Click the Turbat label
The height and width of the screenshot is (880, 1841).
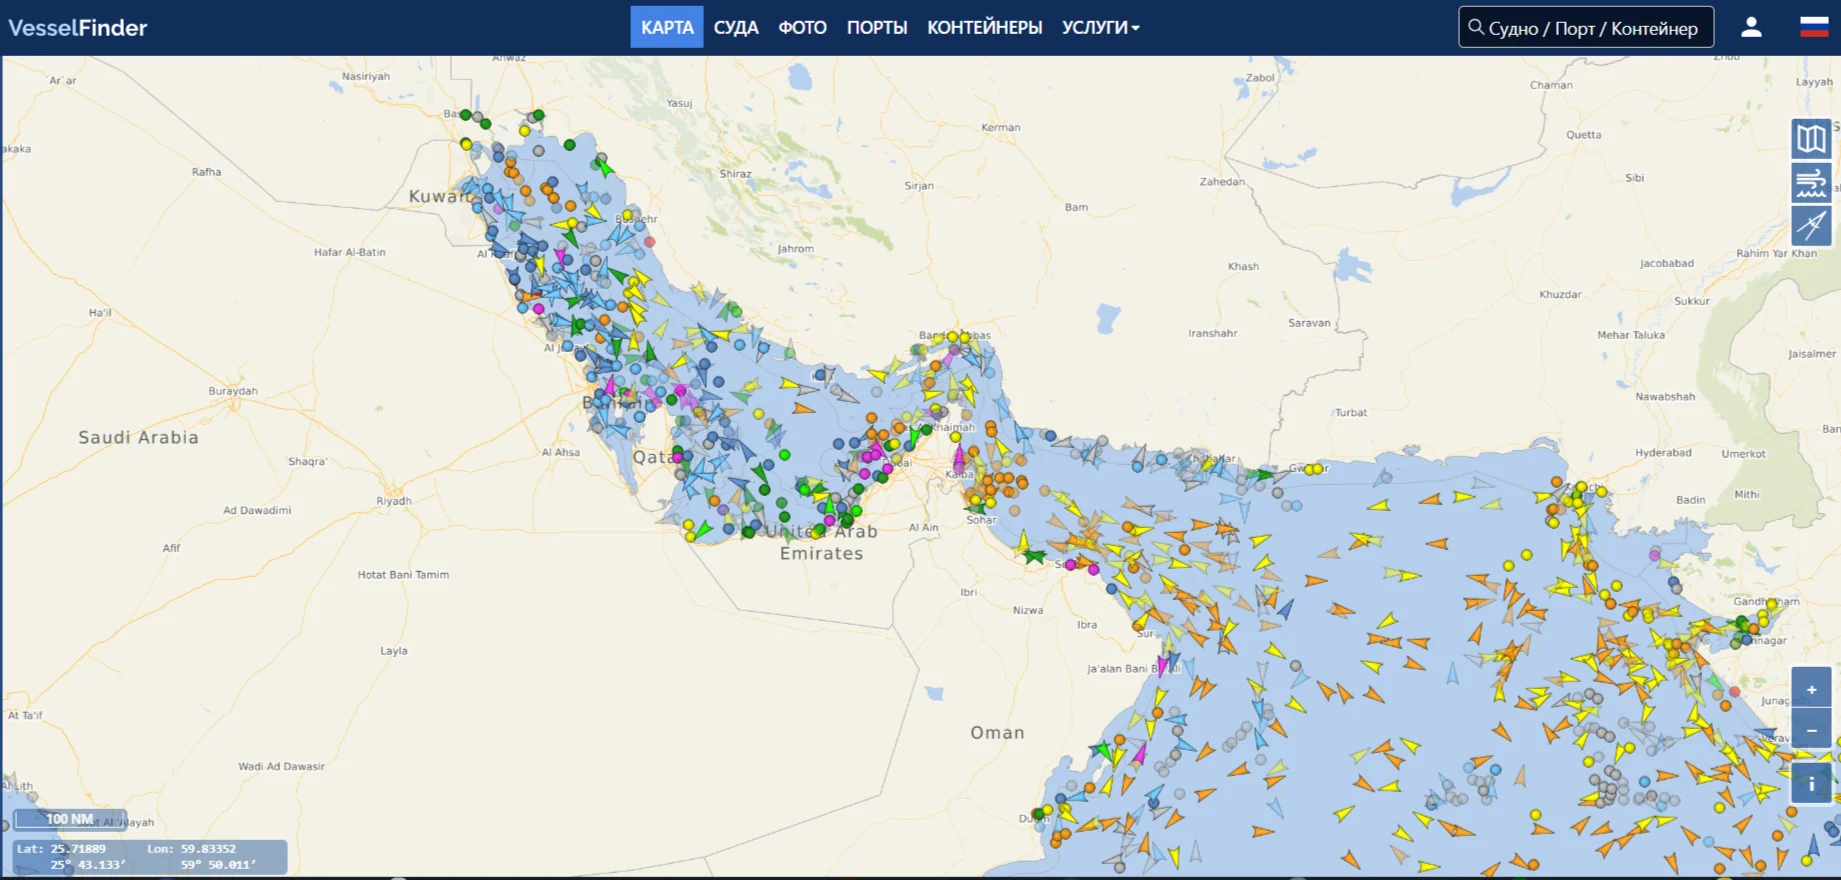[1351, 412]
